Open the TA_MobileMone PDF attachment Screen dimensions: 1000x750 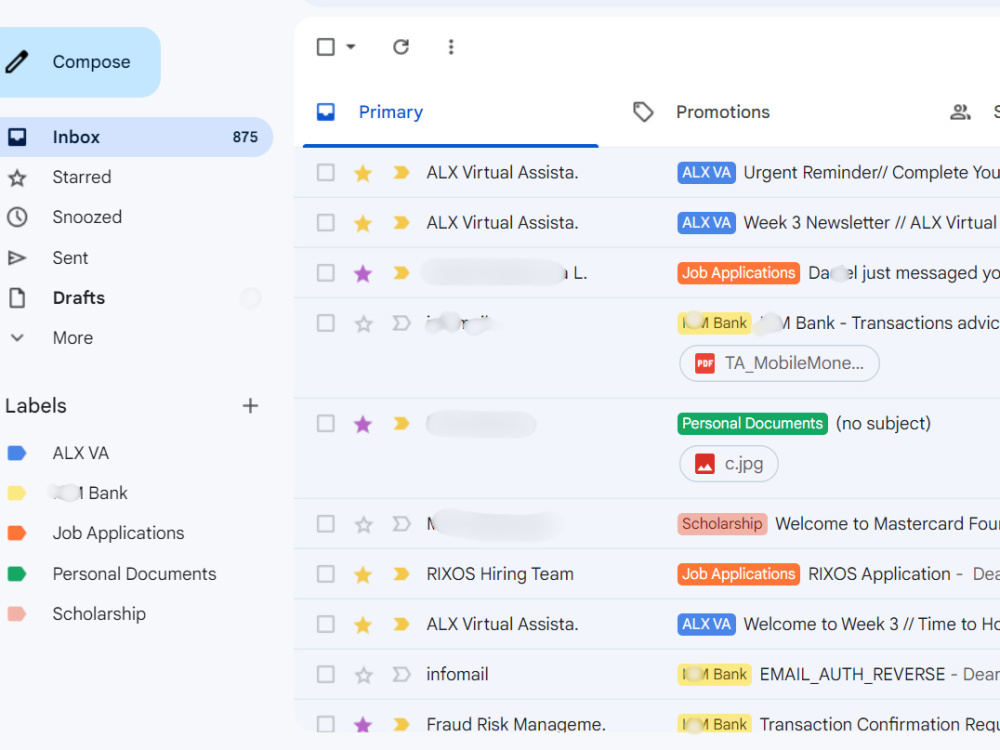tap(779, 364)
